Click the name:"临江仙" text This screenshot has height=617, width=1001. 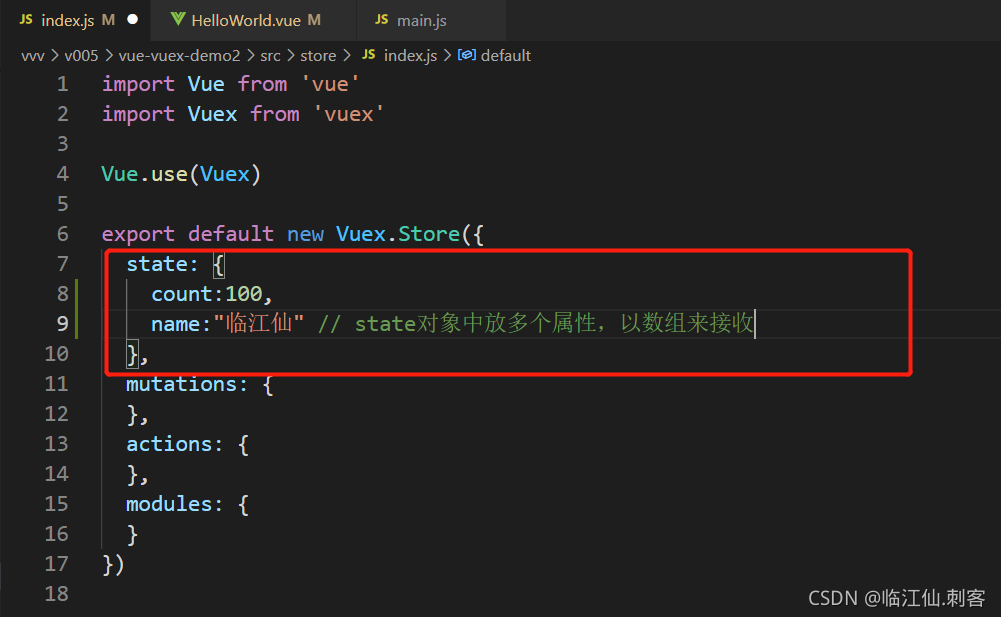pyautogui.click(x=227, y=324)
